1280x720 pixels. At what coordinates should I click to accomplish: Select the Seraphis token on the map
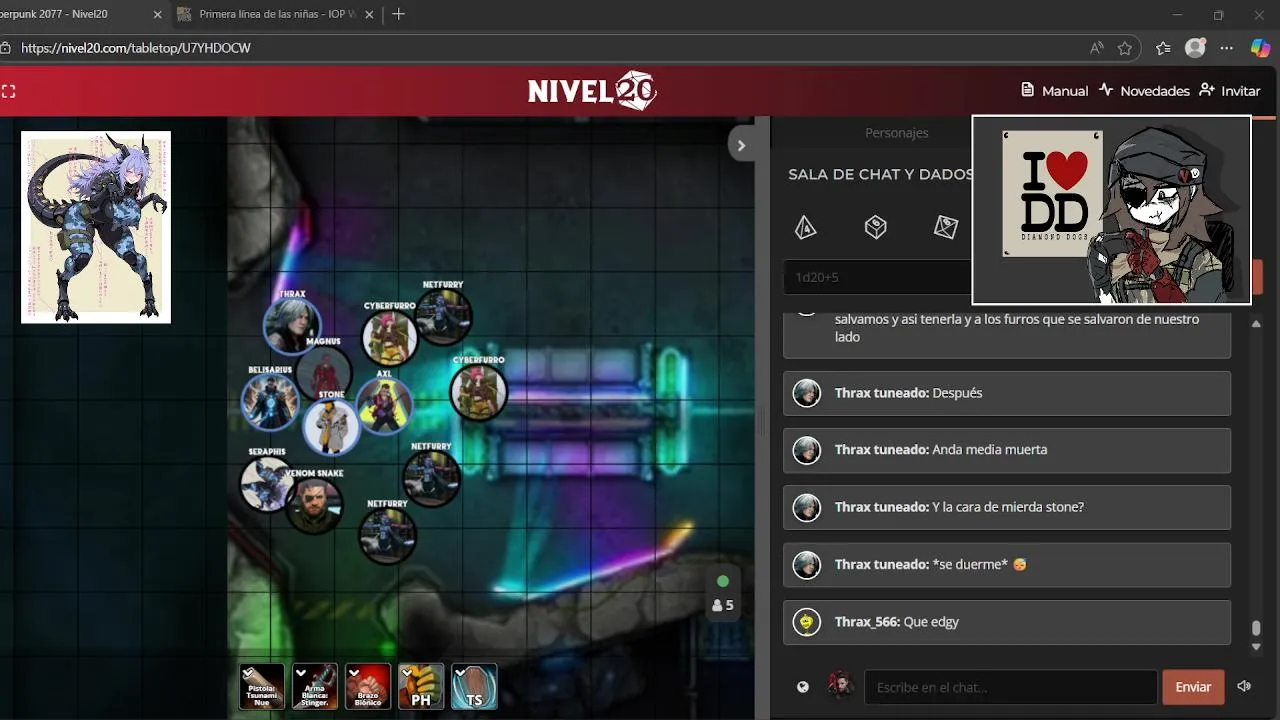(267, 483)
